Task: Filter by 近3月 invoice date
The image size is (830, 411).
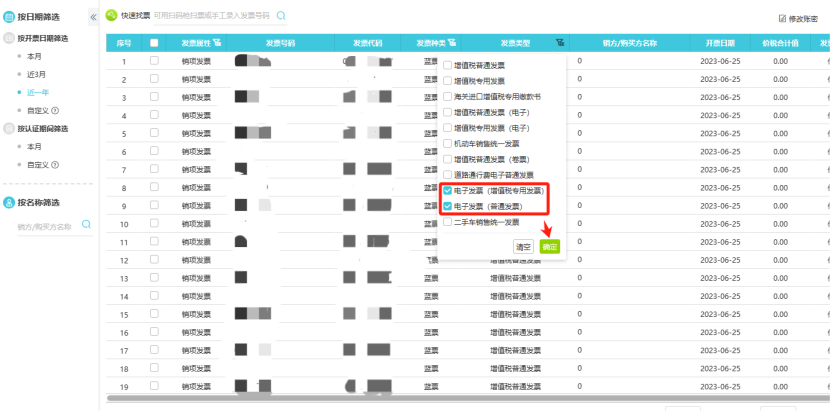Action: click(36, 74)
